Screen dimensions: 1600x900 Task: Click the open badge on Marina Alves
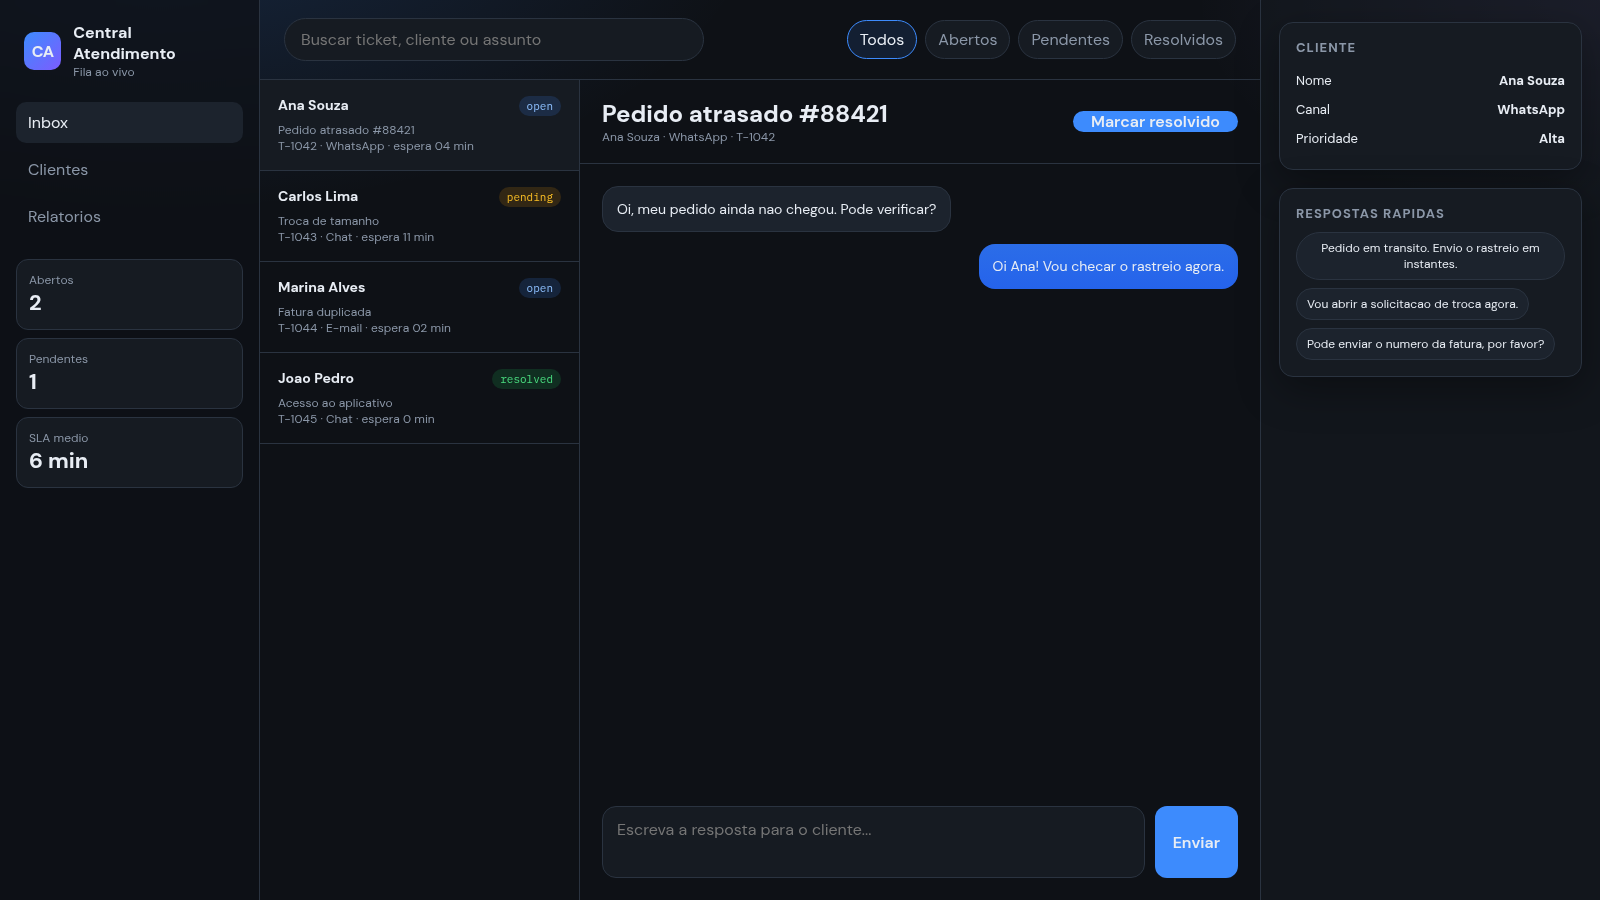539,288
